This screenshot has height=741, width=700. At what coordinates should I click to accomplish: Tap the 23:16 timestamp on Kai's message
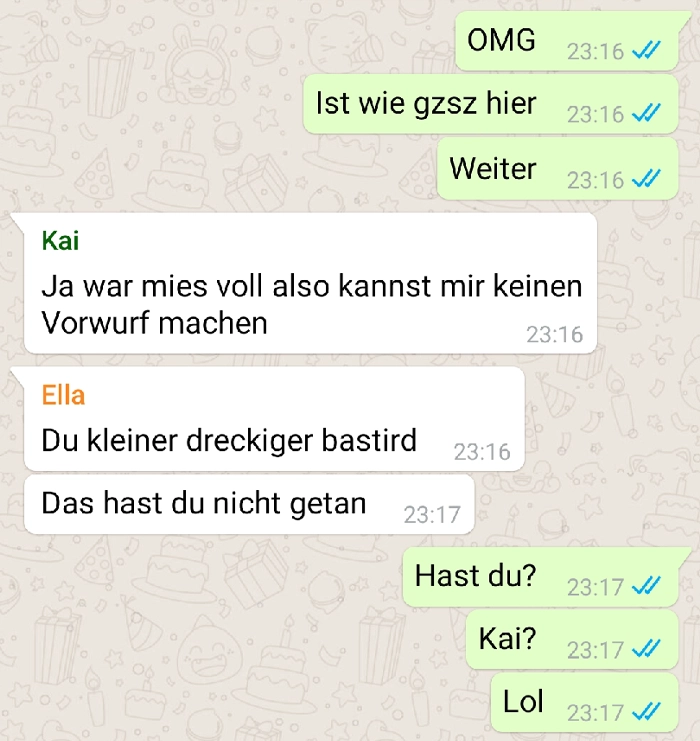coord(554,335)
